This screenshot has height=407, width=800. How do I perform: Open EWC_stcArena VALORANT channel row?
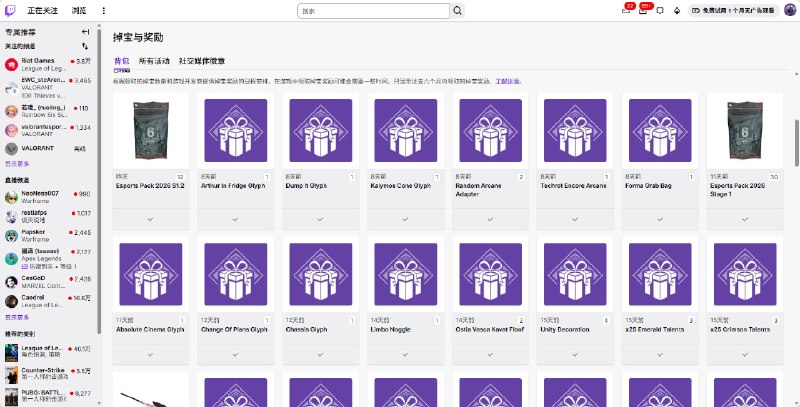[48, 88]
